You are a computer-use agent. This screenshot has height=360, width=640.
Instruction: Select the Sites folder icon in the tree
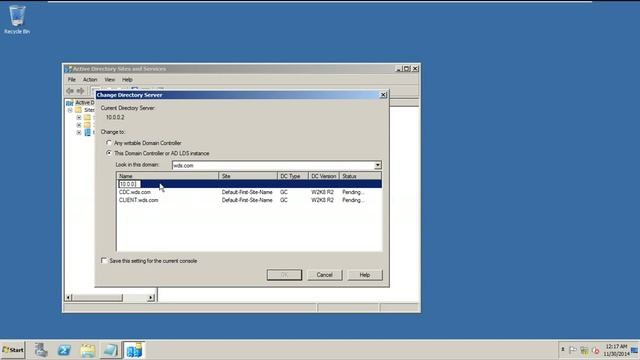click(78, 110)
